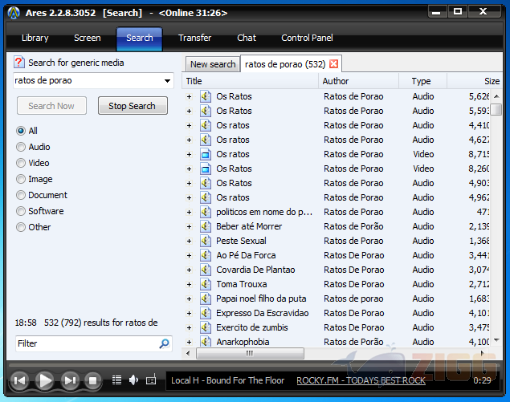Skip to next track

pyautogui.click(x=70, y=380)
